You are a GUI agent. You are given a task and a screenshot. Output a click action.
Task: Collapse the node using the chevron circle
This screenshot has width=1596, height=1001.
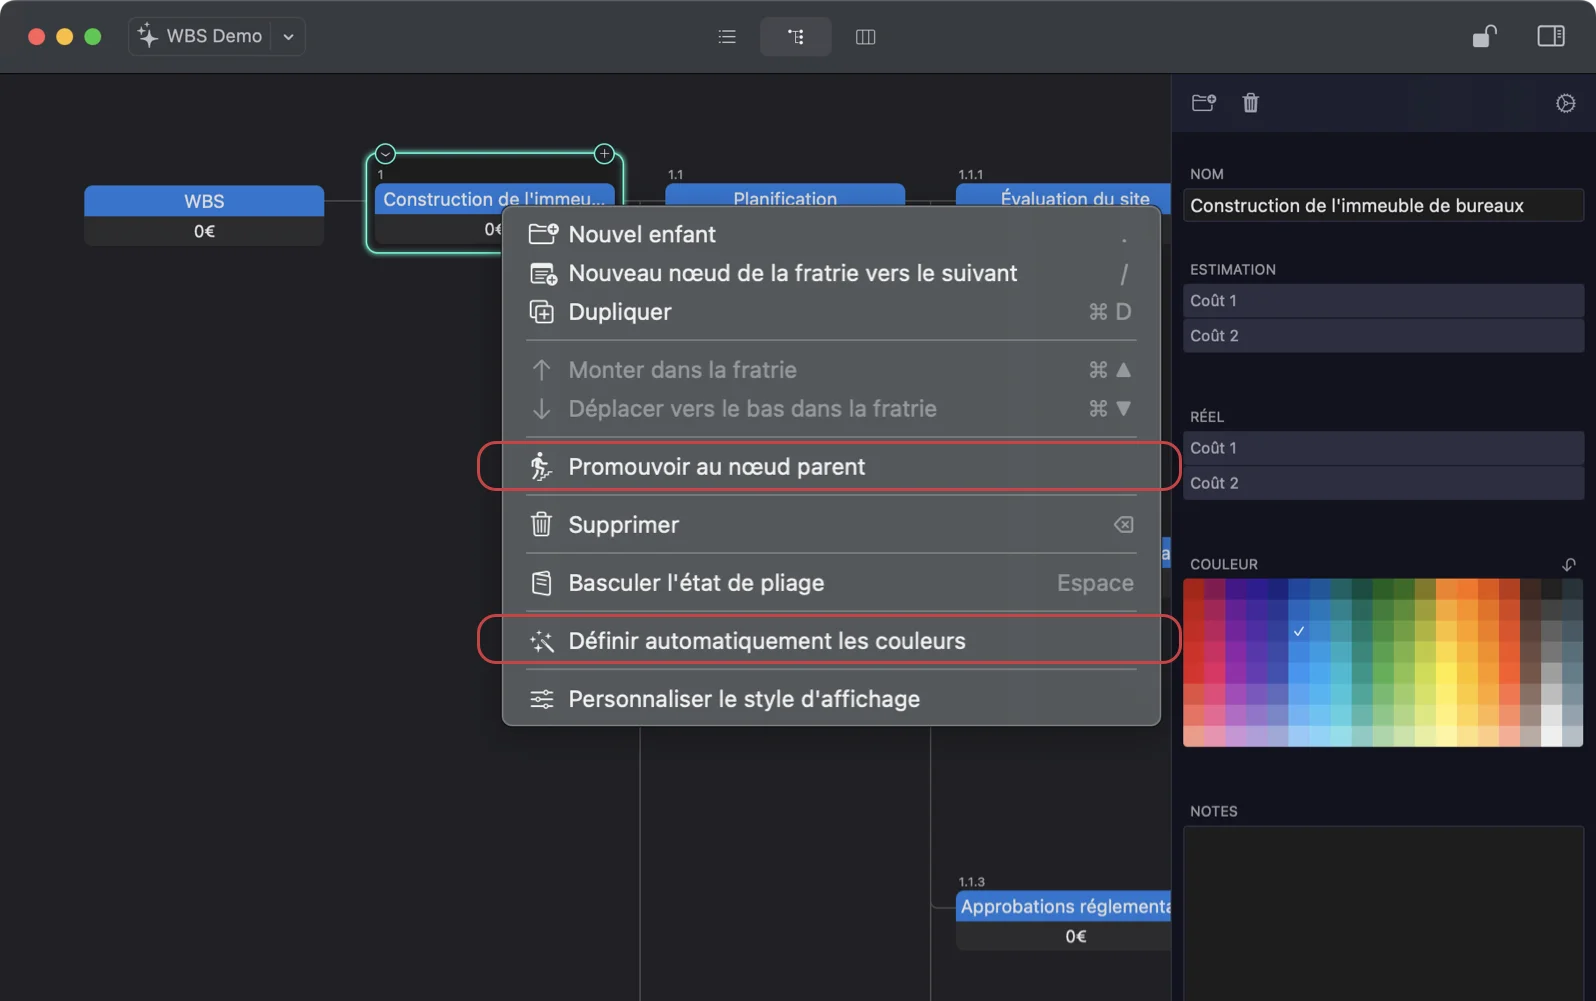click(386, 154)
